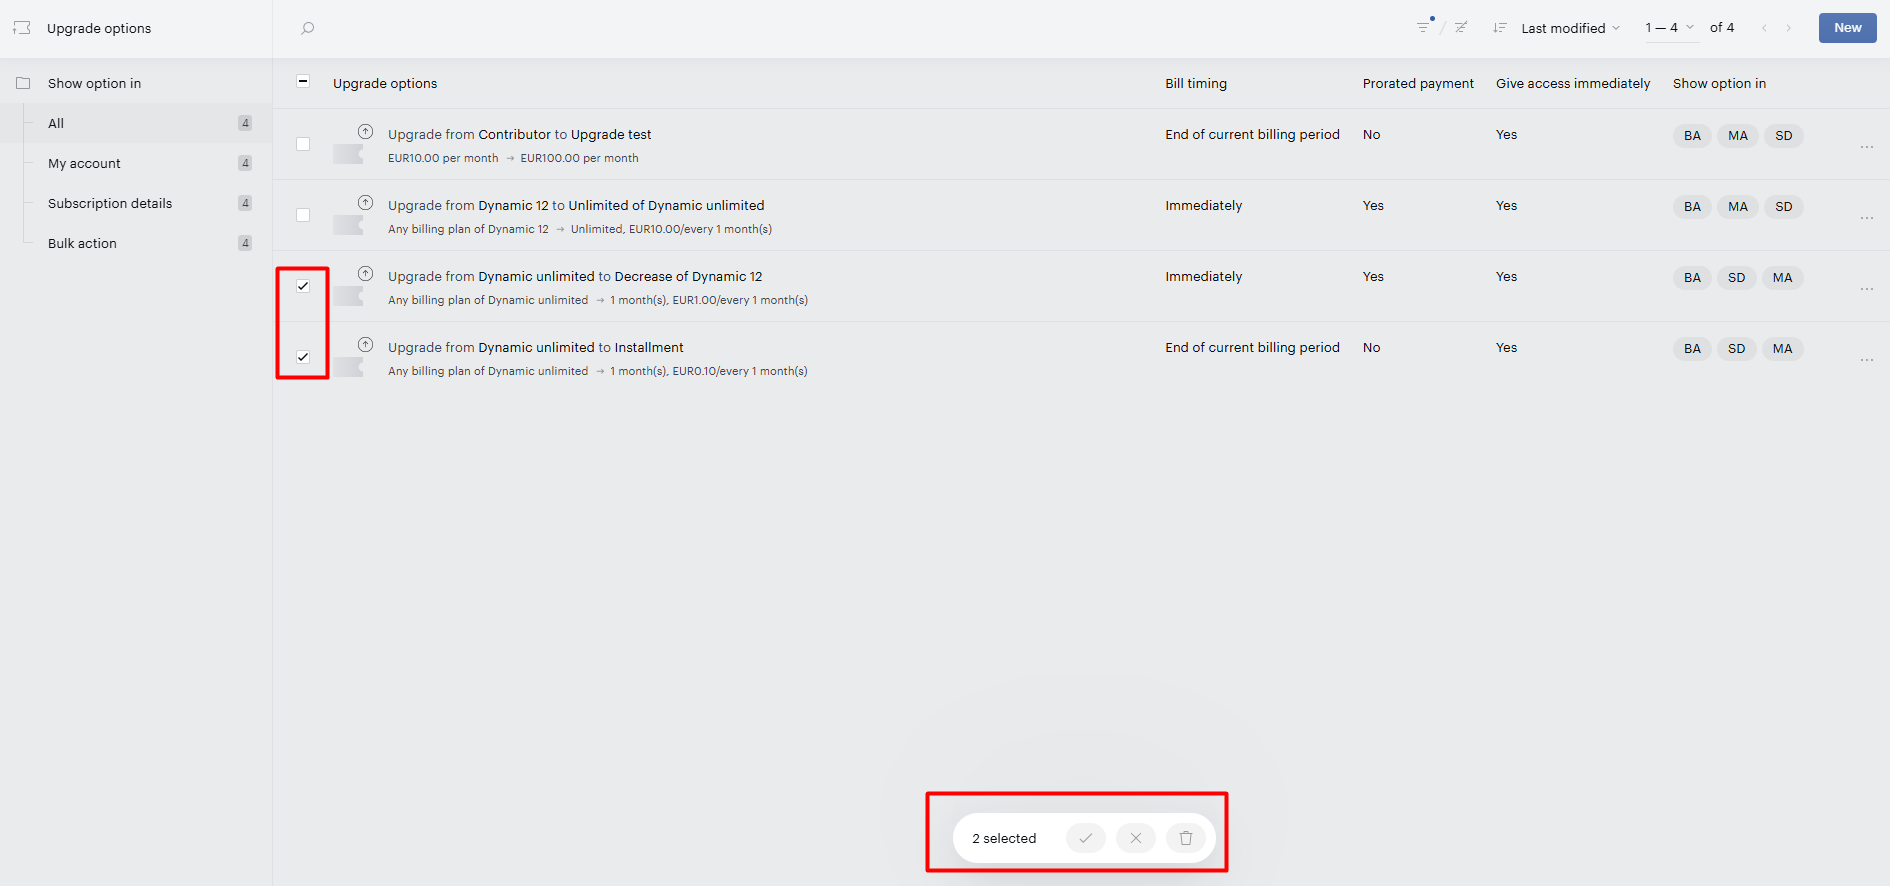The width and height of the screenshot is (1890, 886).
Task: Click the clear filters icon
Action: click(1461, 27)
